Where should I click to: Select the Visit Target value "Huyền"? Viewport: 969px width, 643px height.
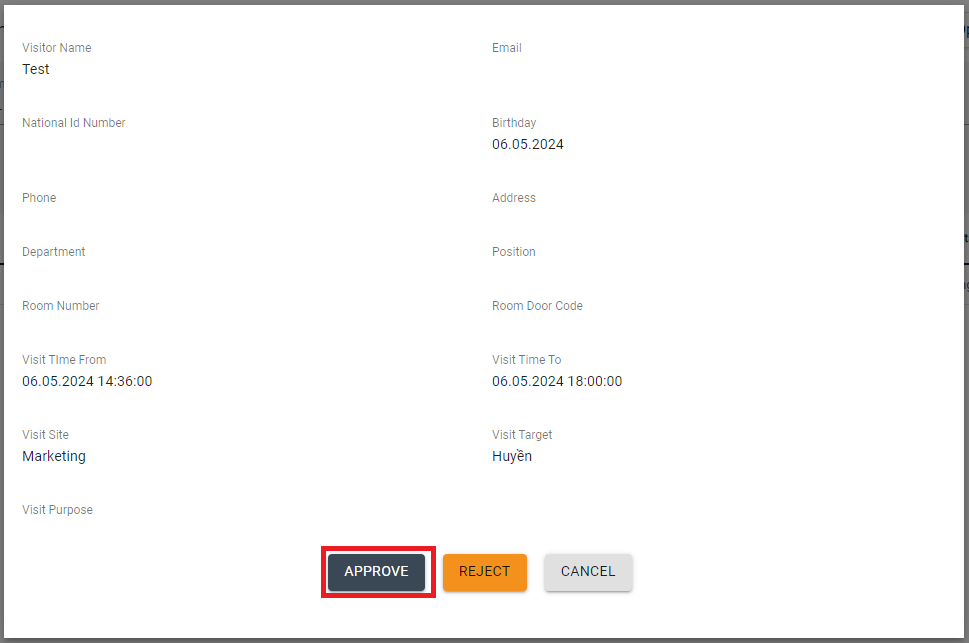(x=512, y=457)
